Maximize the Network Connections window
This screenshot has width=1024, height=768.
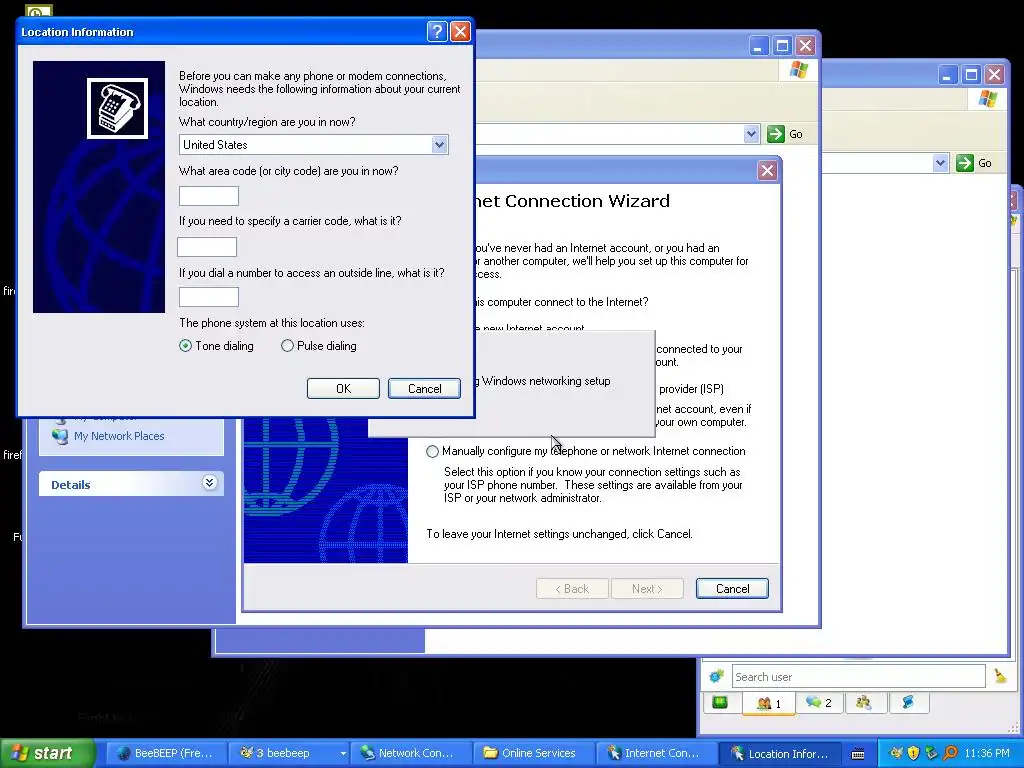click(782, 46)
